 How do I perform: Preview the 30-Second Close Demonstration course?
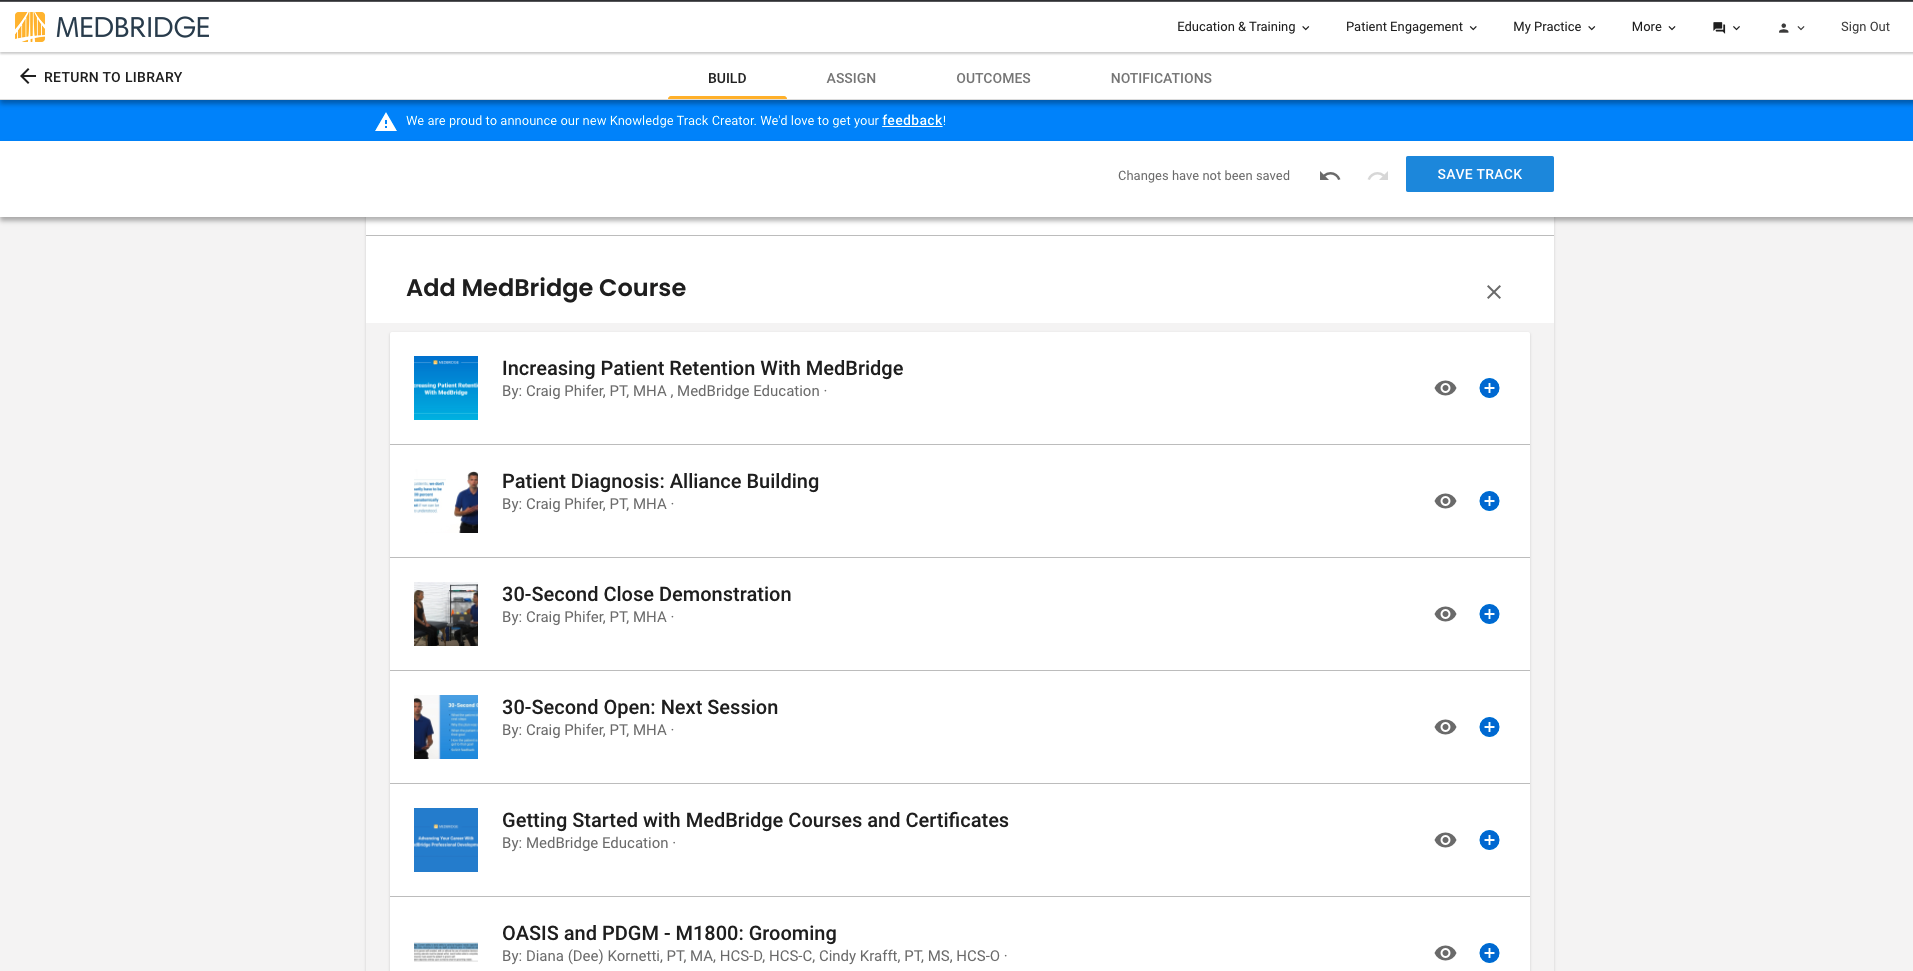click(1445, 614)
